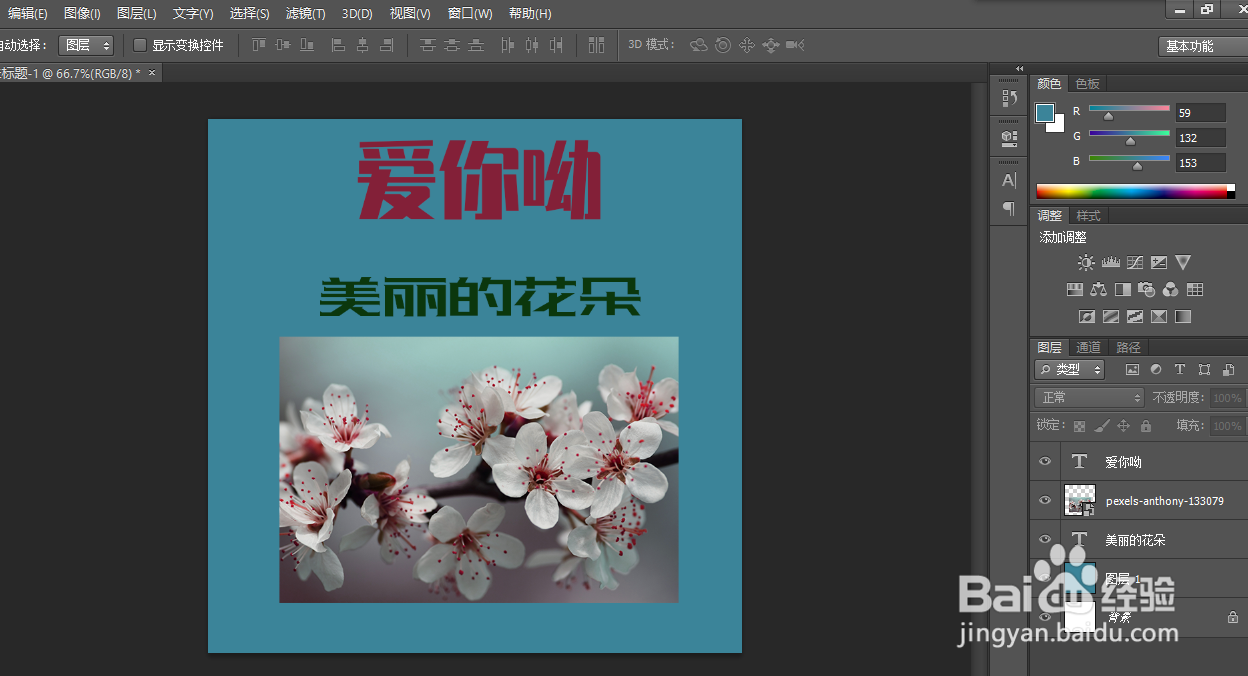Toggle lock position
This screenshot has width=1248, height=676.
pos(1124,426)
